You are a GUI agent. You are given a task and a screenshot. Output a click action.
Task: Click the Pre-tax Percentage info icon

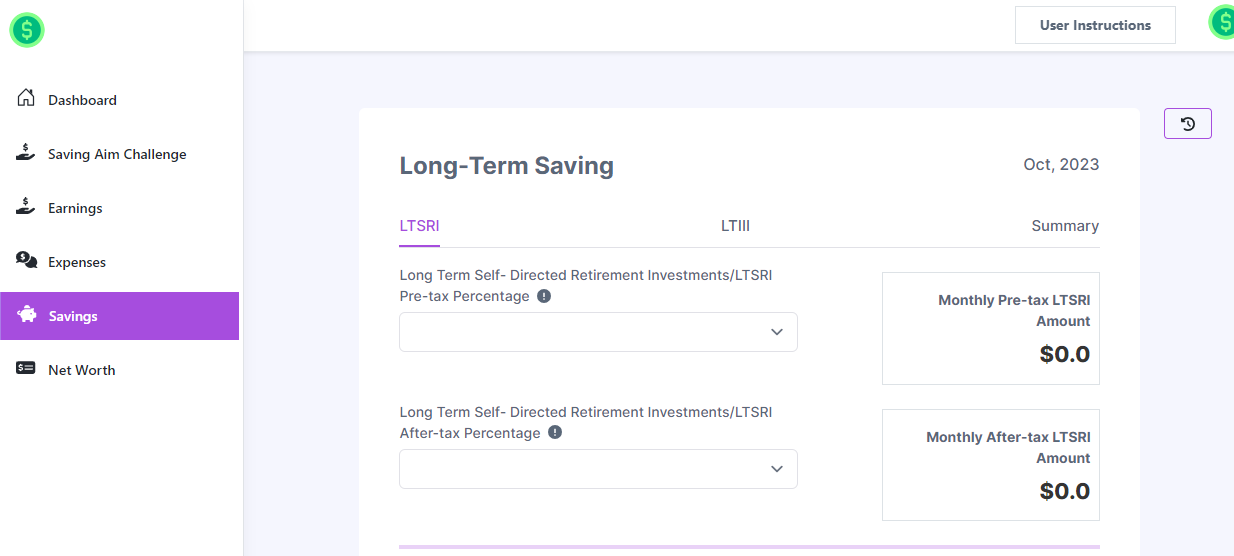click(544, 296)
